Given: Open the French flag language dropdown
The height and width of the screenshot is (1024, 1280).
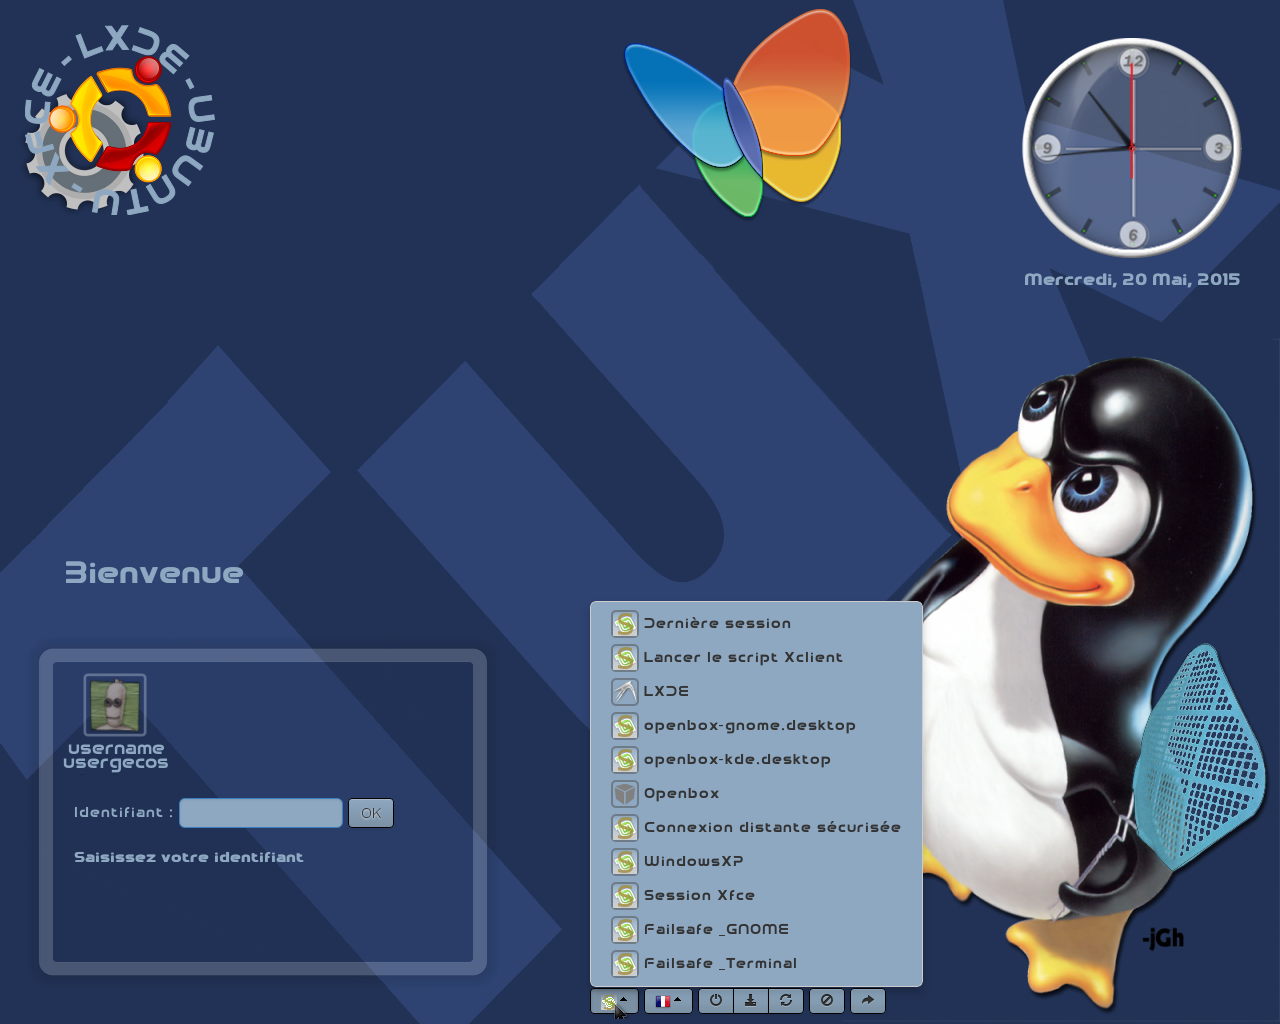Looking at the screenshot, I should 668,1000.
